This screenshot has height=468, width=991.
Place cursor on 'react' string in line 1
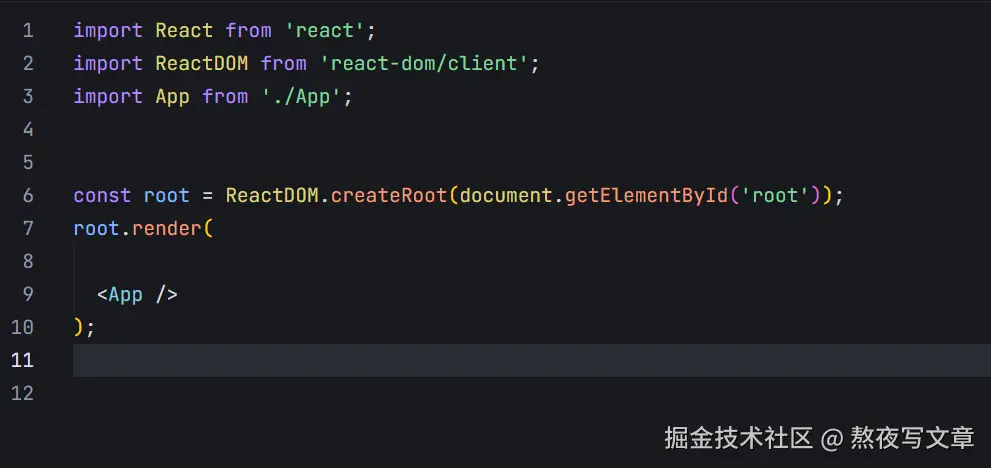click(x=324, y=30)
